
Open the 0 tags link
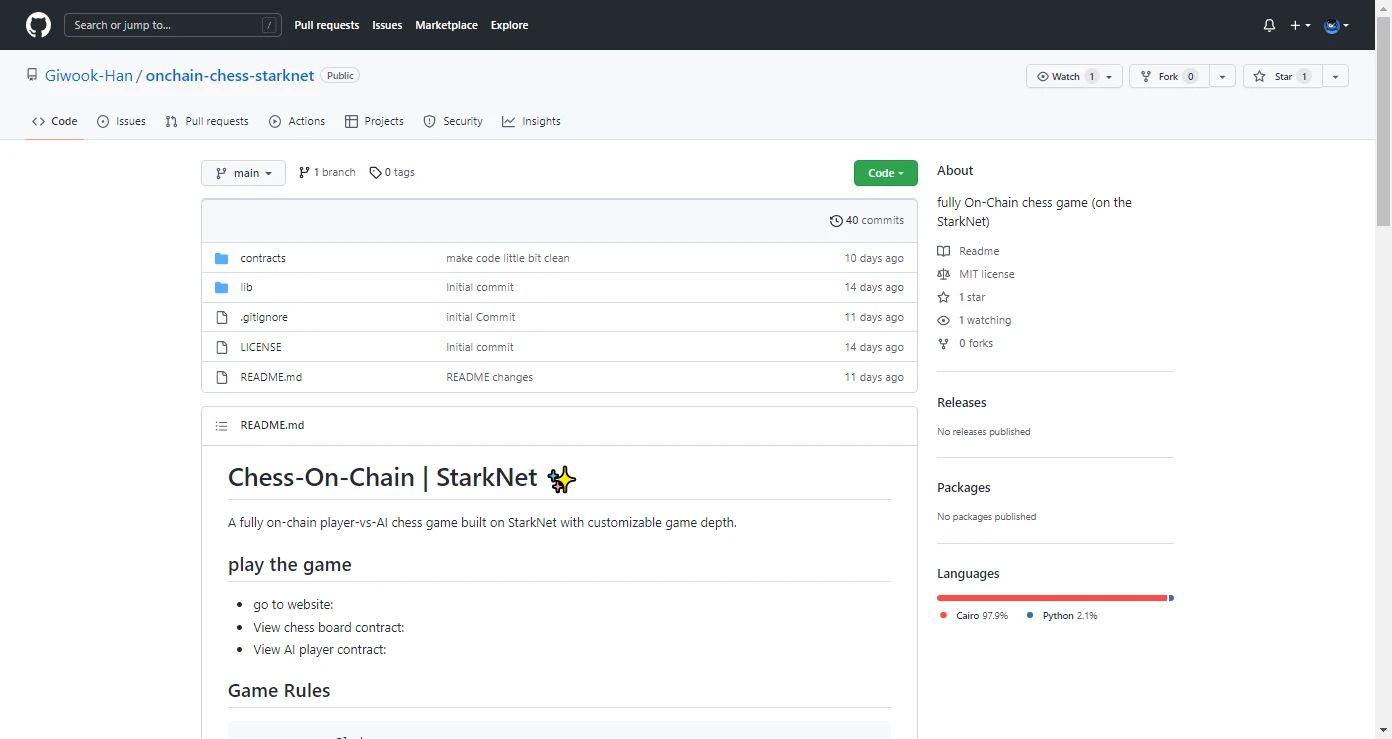(392, 173)
